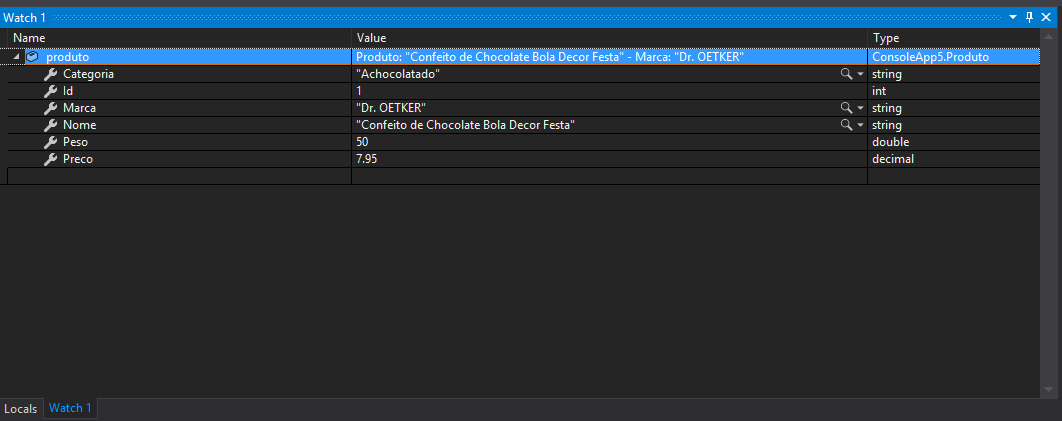1062x421 pixels.
Task: Open the Watch 1 window position menu
Action: pos(1013,18)
